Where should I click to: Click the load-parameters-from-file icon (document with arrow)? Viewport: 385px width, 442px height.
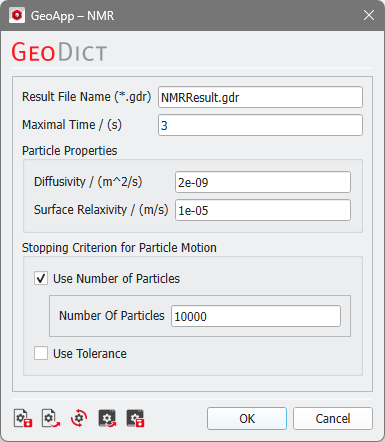point(51,418)
